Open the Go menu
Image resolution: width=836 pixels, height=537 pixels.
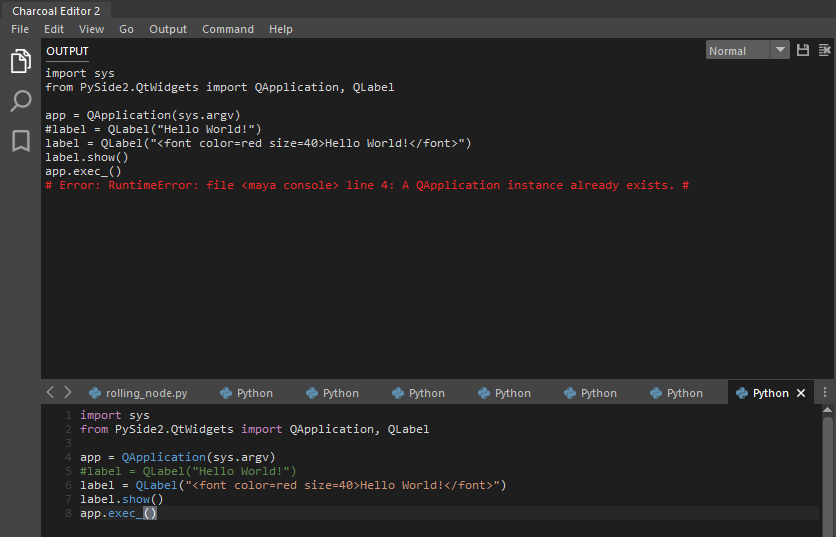coord(127,29)
